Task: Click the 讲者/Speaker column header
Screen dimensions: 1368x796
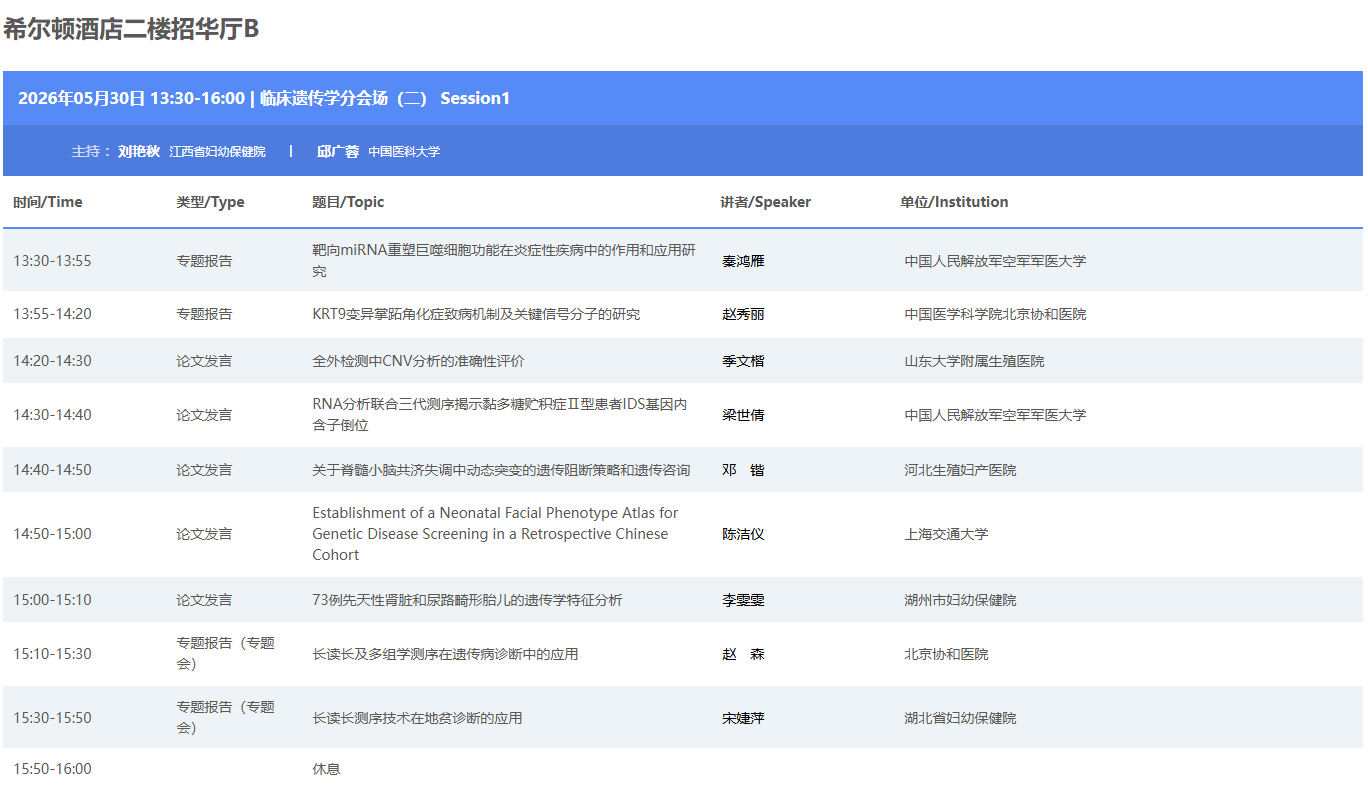Action: (x=765, y=202)
